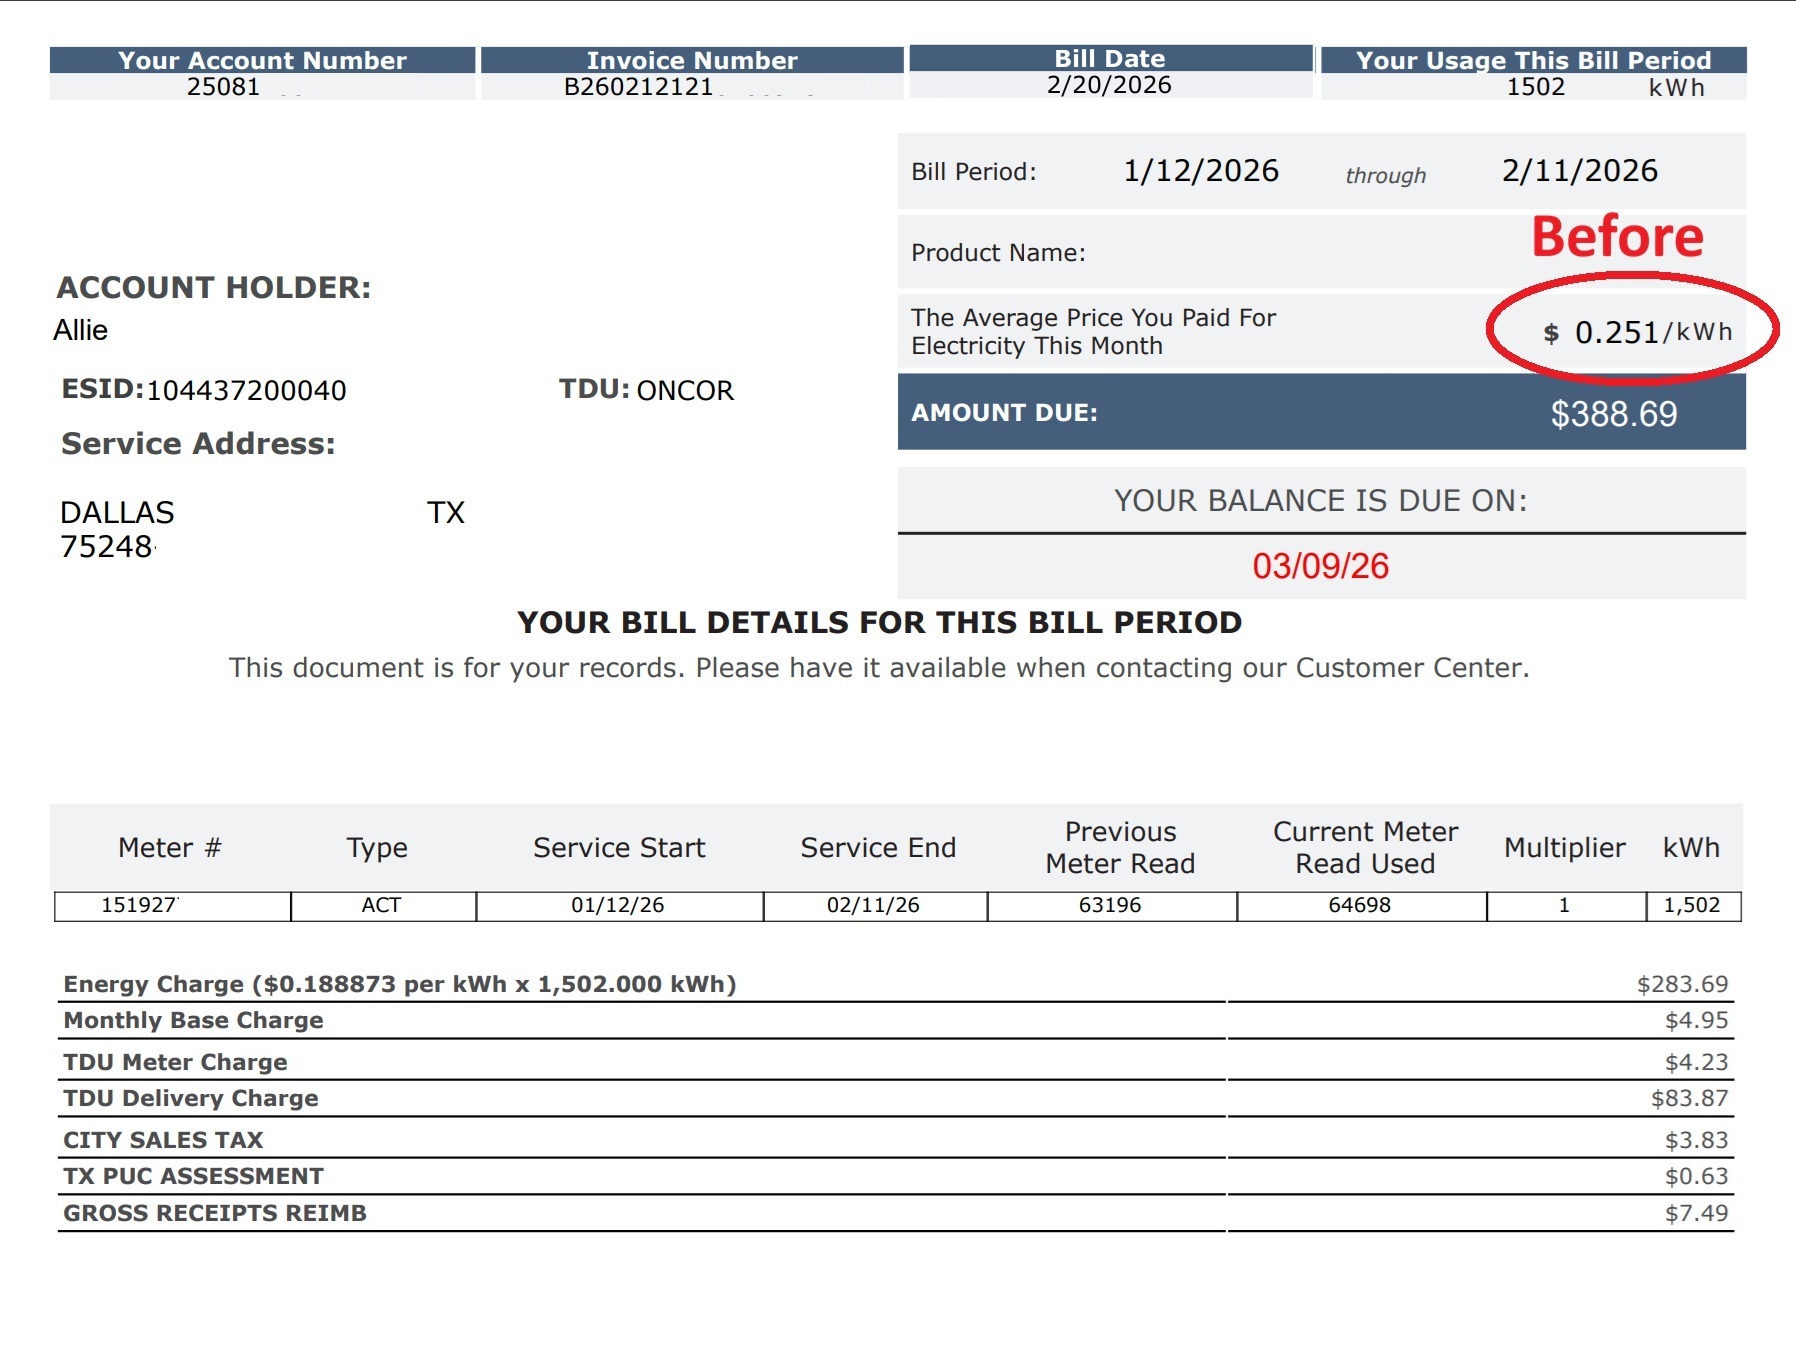
Task: Click the Energy Charge line item
Action: pyautogui.click(x=400, y=984)
